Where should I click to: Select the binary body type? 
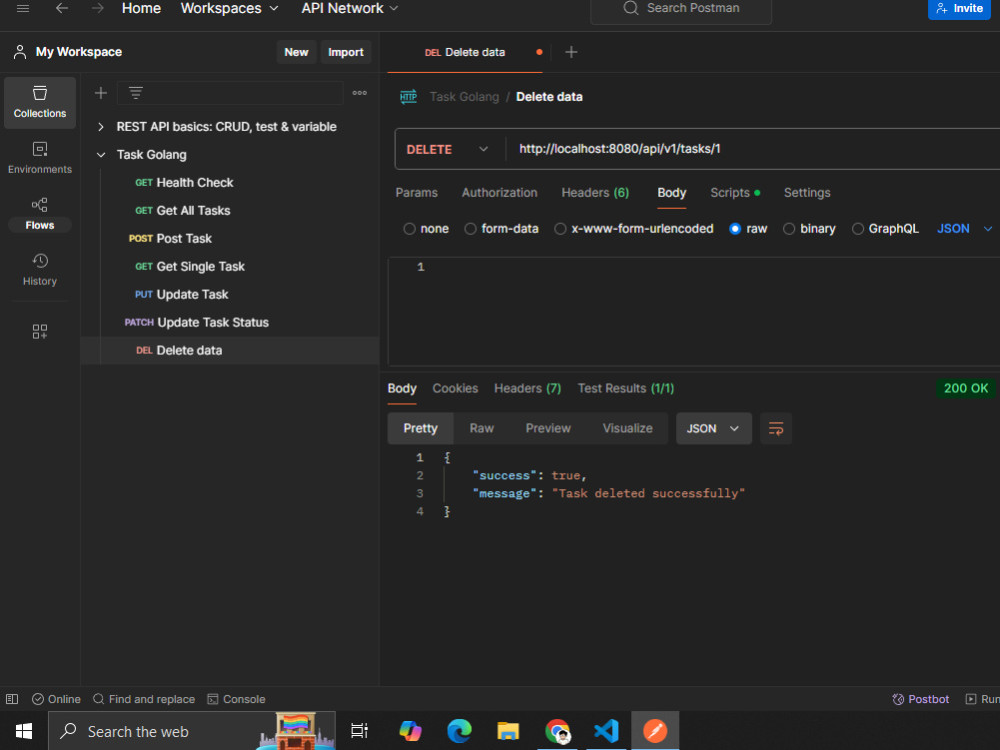pos(790,229)
